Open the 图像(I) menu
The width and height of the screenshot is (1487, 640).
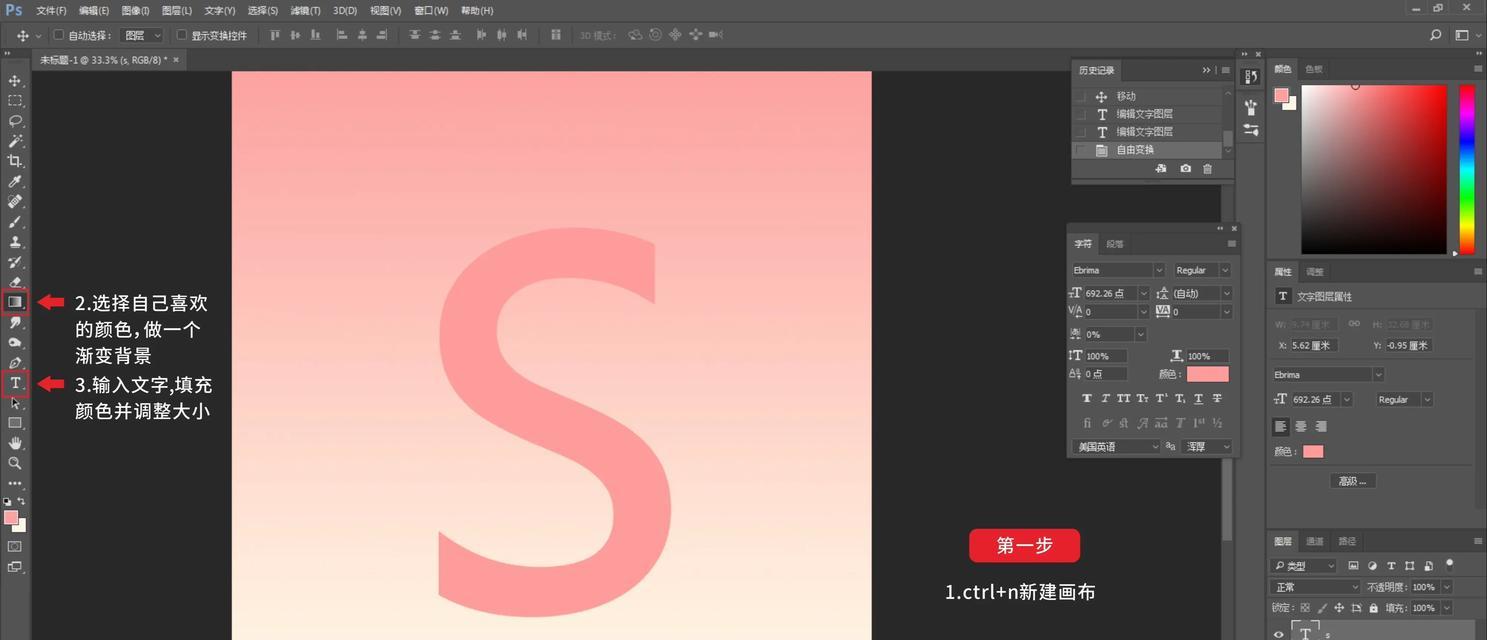(135, 11)
